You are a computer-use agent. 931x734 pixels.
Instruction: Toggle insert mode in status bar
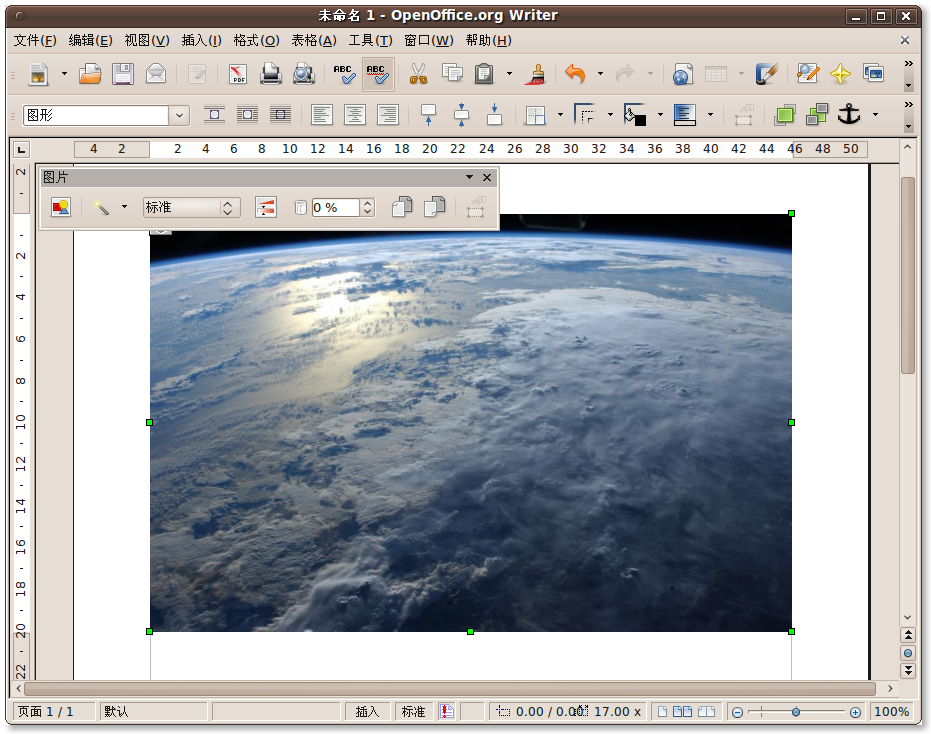(x=367, y=711)
